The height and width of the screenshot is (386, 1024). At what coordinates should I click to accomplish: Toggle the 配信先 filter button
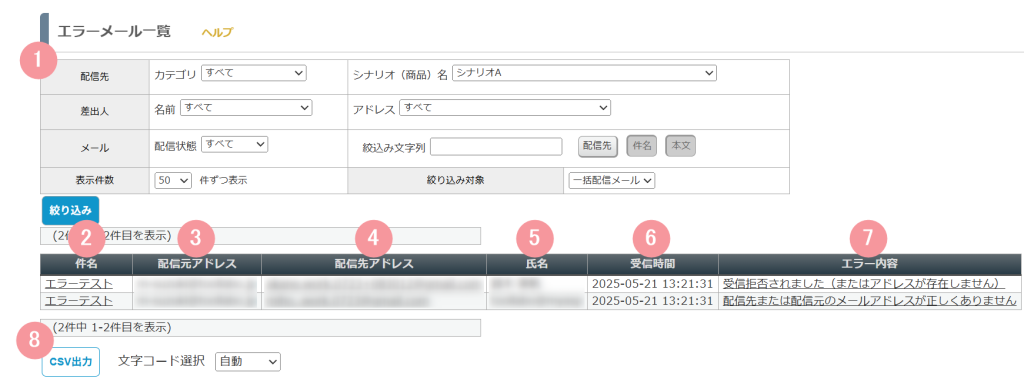pyautogui.click(x=598, y=147)
